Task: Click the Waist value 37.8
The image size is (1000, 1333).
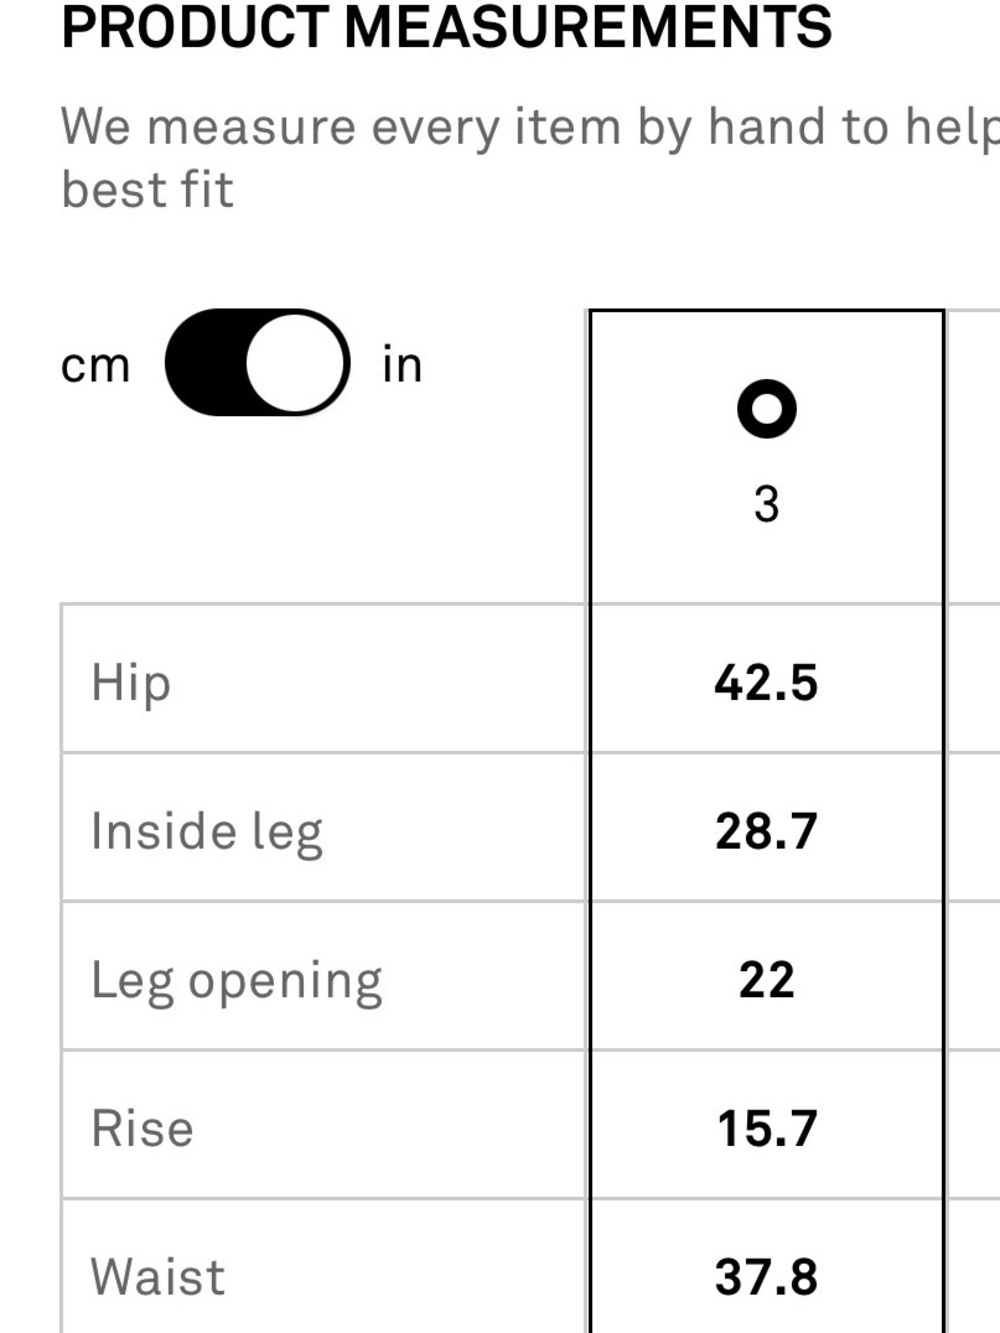Action: tap(766, 1277)
